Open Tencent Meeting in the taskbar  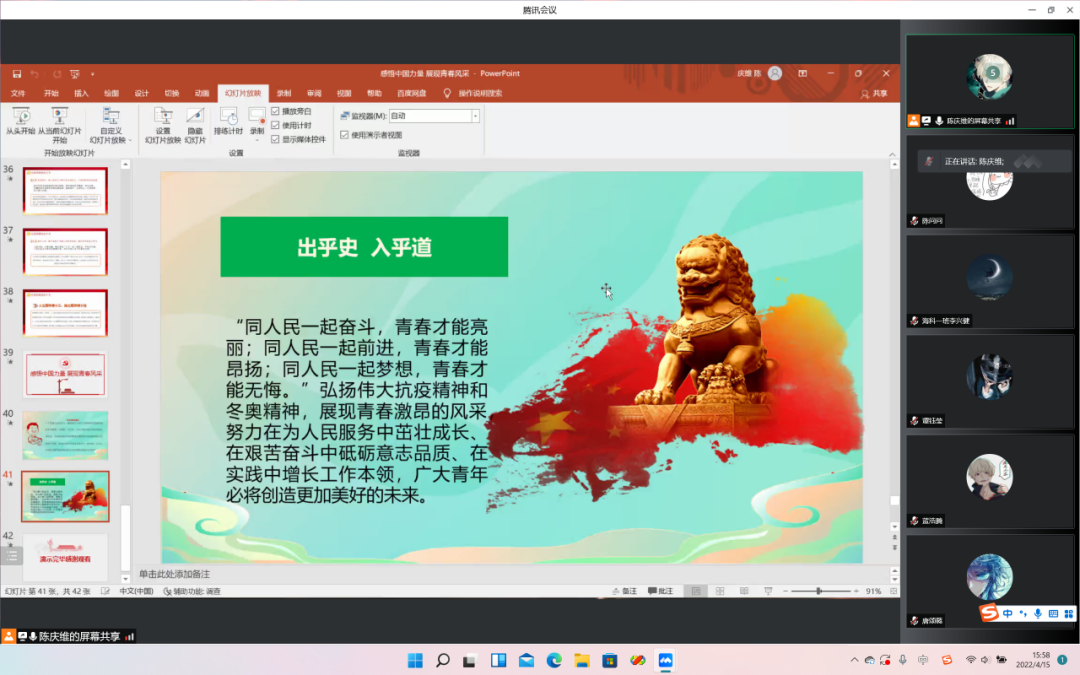(x=665, y=660)
